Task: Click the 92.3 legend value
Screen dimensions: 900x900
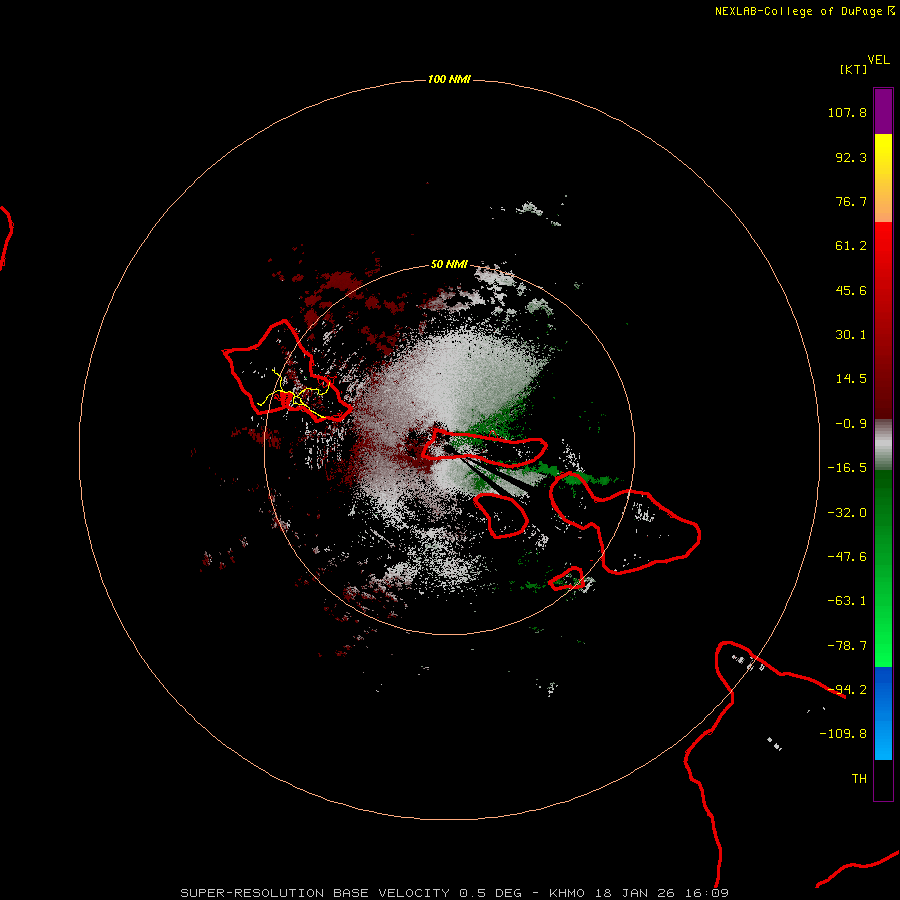Action: 851,157
